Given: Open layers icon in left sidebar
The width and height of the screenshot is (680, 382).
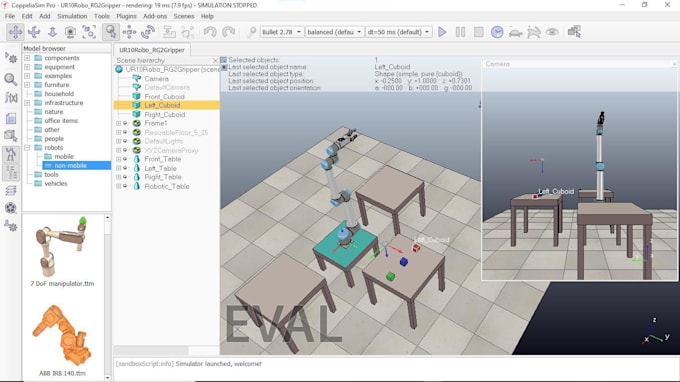Looking at the screenshot, I should (11, 190).
